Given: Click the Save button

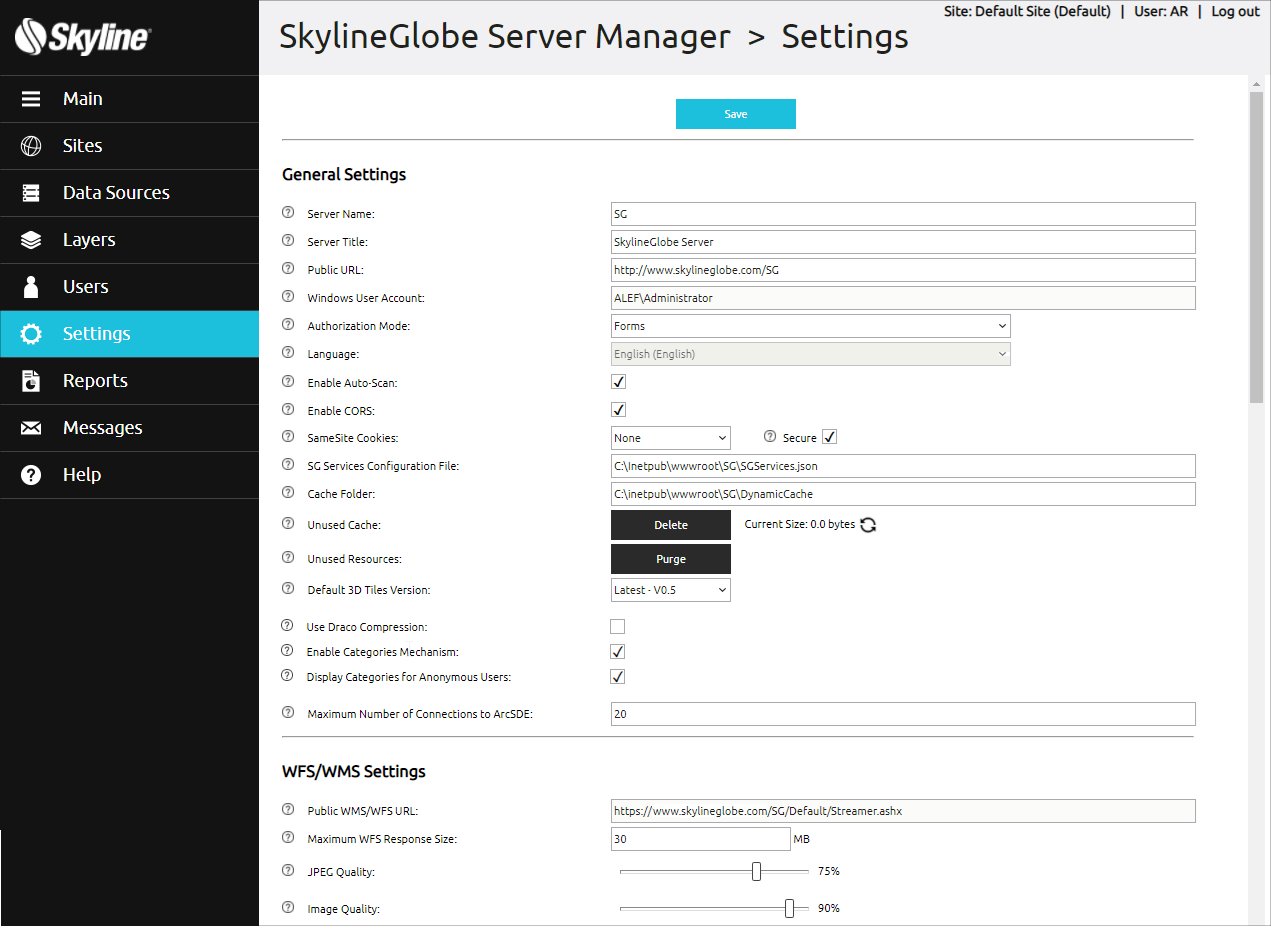Looking at the screenshot, I should point(736,114).
